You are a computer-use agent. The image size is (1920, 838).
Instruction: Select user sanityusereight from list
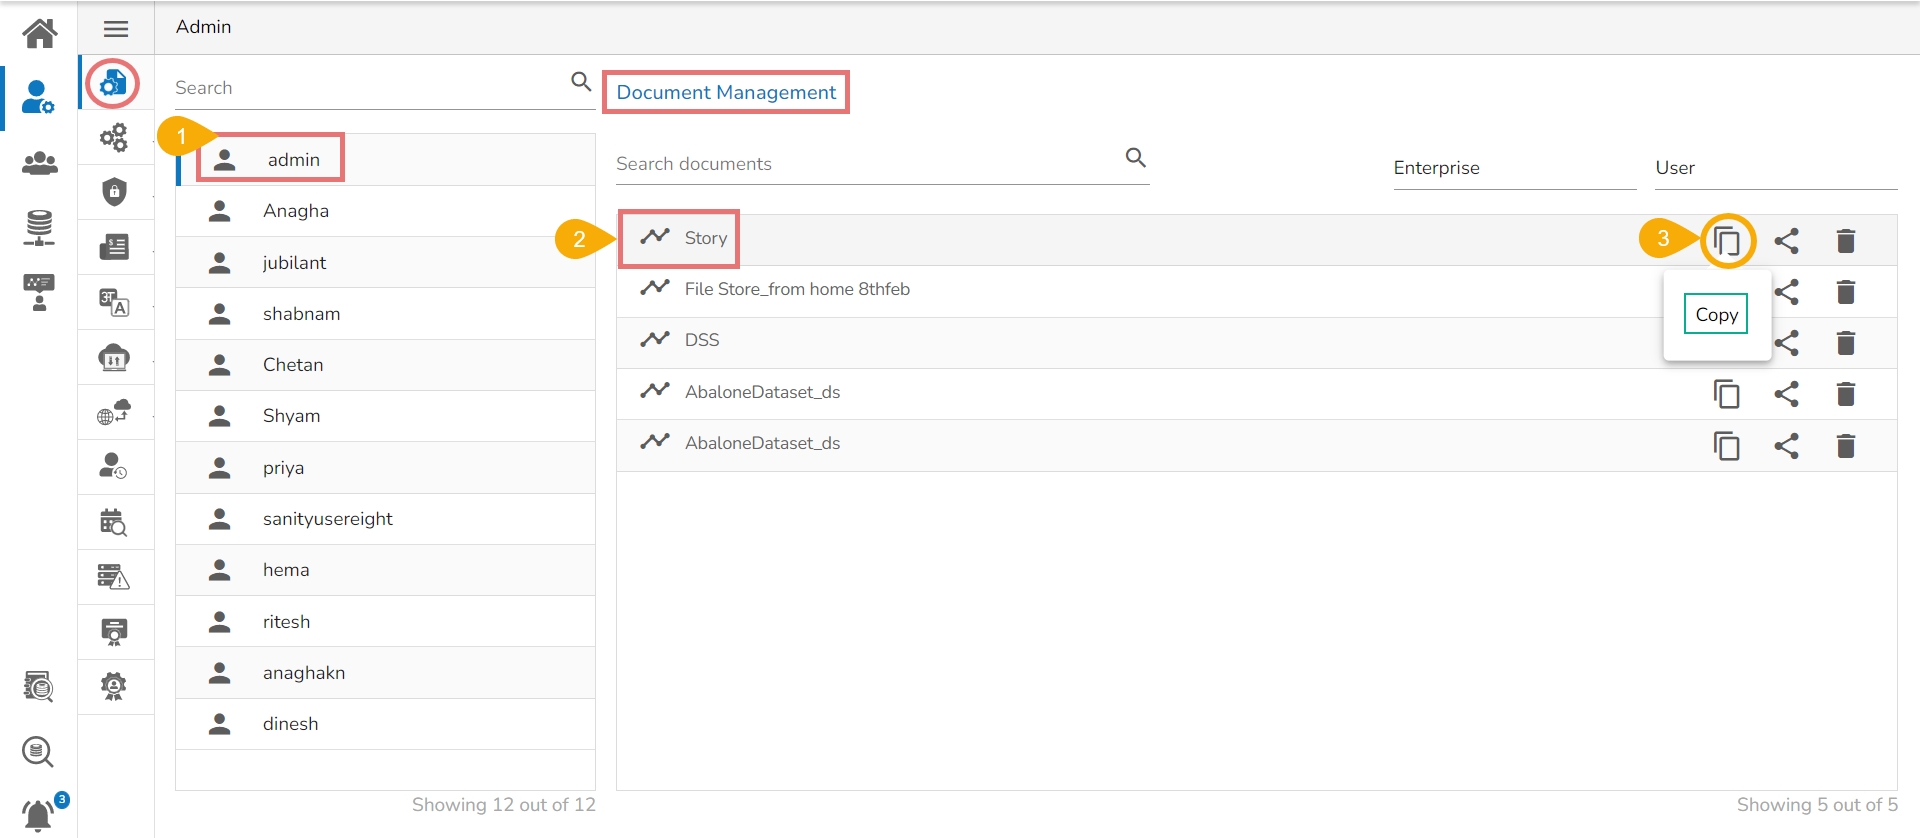[x=327, y=519]
